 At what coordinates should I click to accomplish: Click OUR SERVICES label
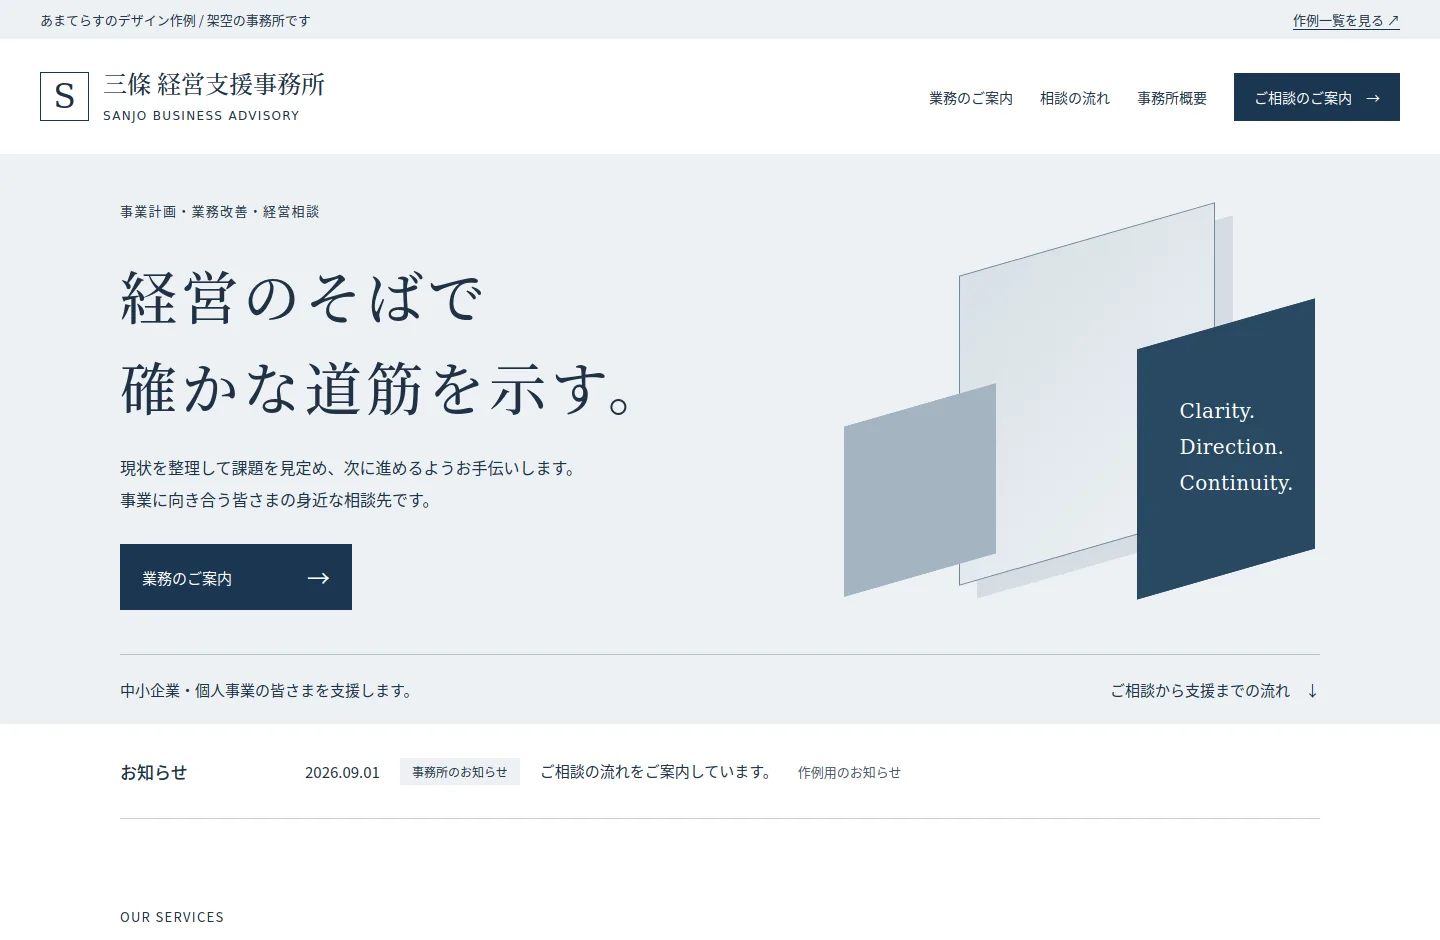[172, 917]
